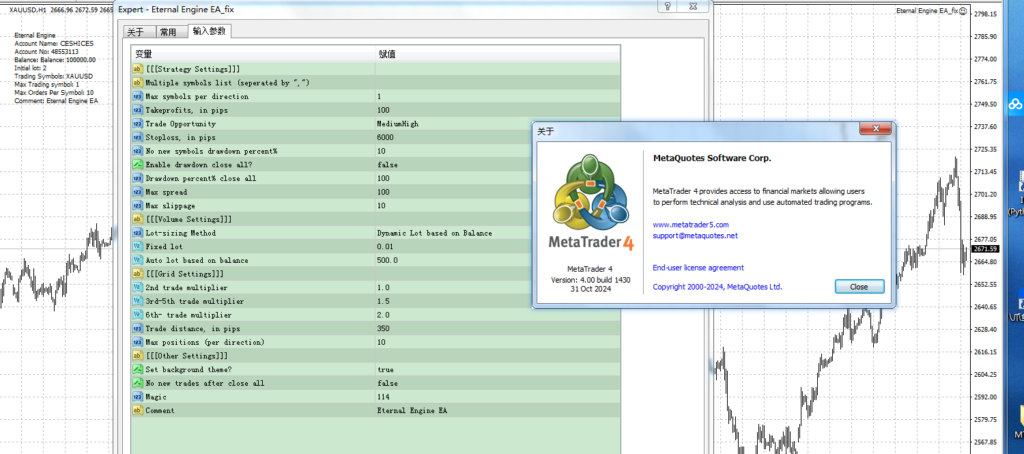Click the Max Orders Per Symbol: 10 text
Screen dimensions: 1024x454
(54, 93)
